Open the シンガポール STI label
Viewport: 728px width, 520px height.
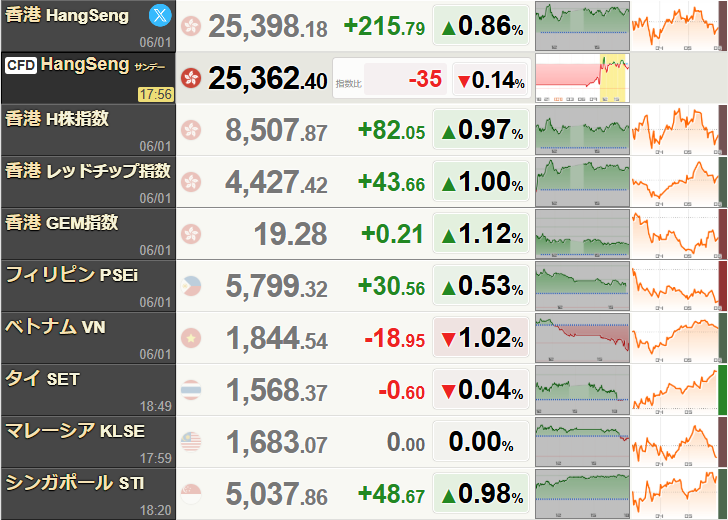(75, 483)
